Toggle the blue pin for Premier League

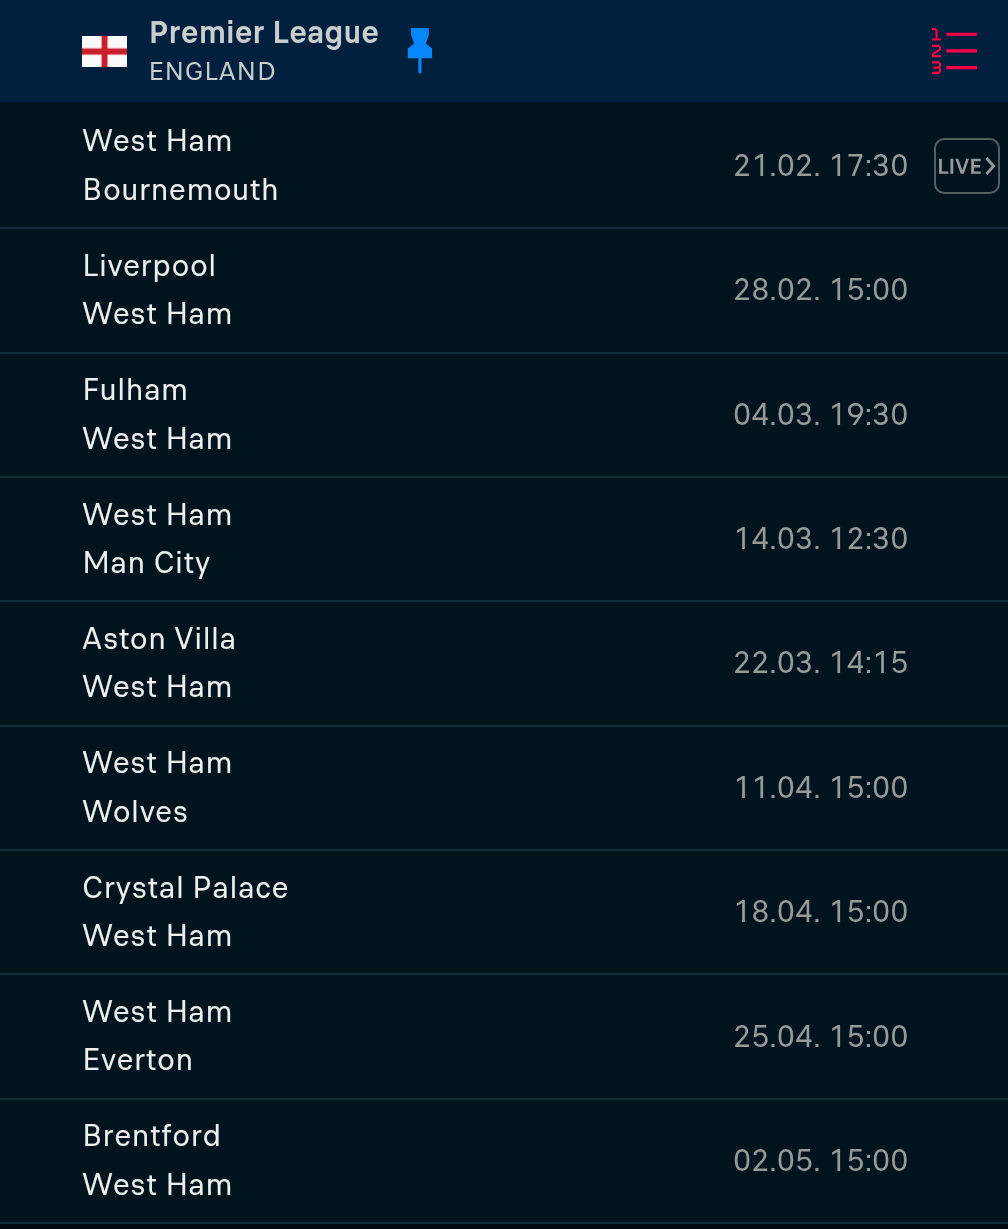(420, 50)
